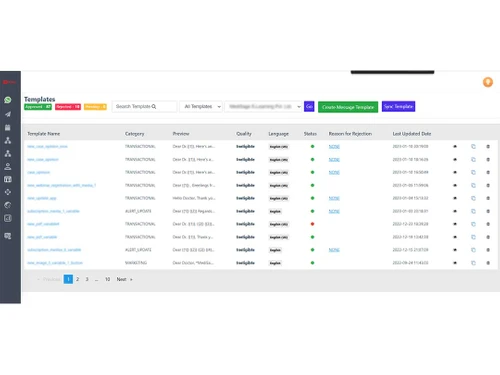Click the four-arrows move sidebar icon
This screenshot has height=375, width=500.
point(8,192)
